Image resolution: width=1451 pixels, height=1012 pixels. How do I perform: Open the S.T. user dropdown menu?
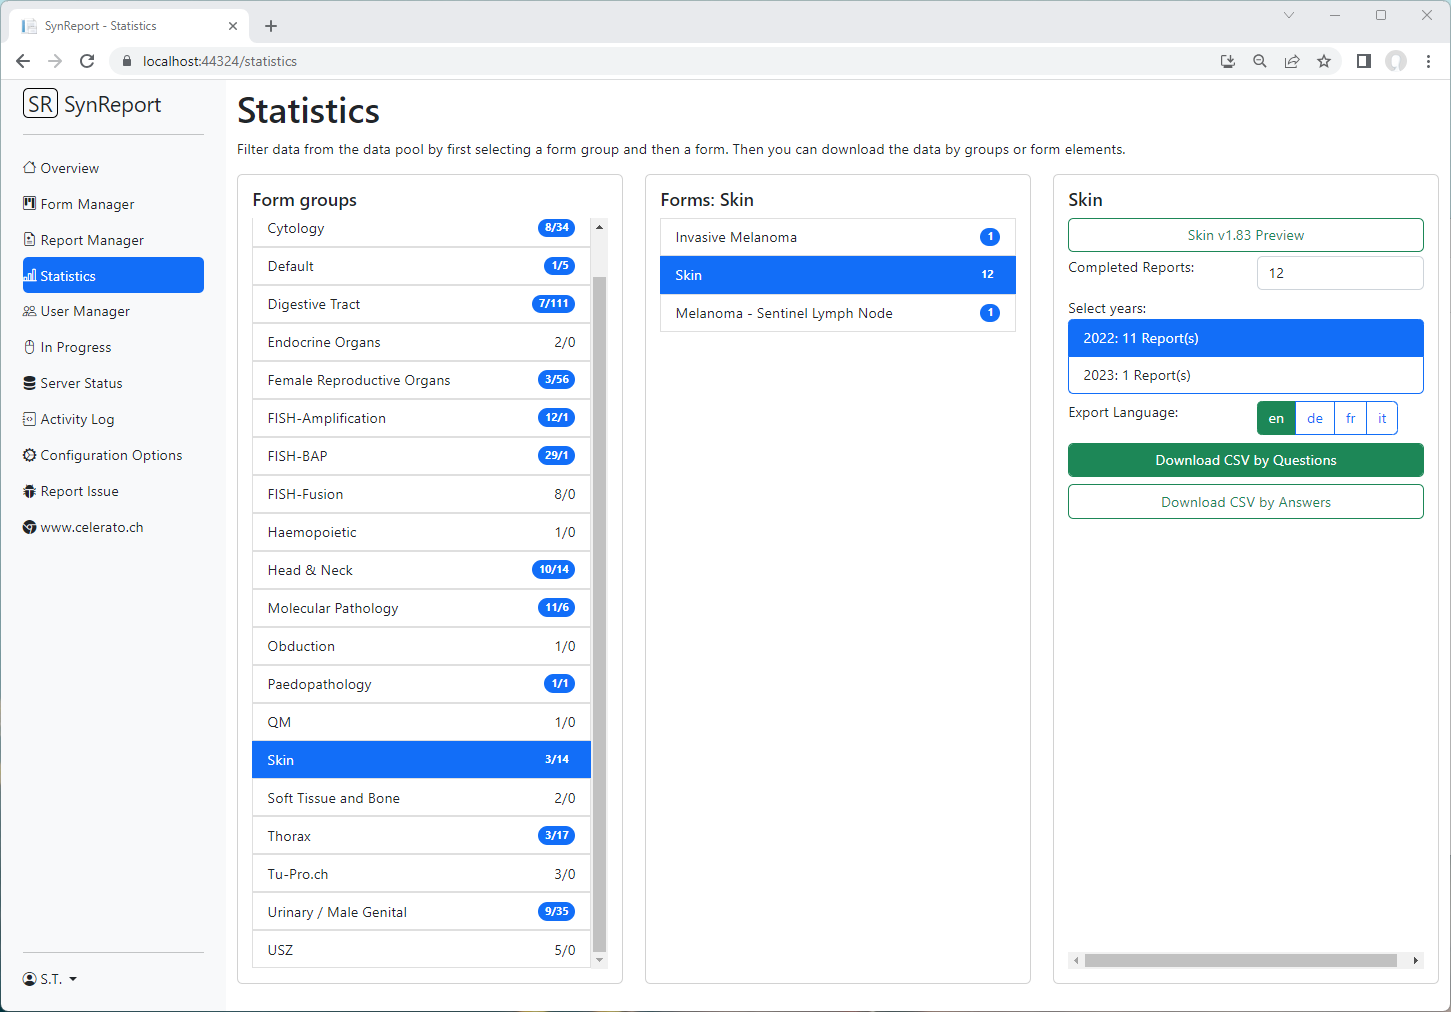pos(50,979)
